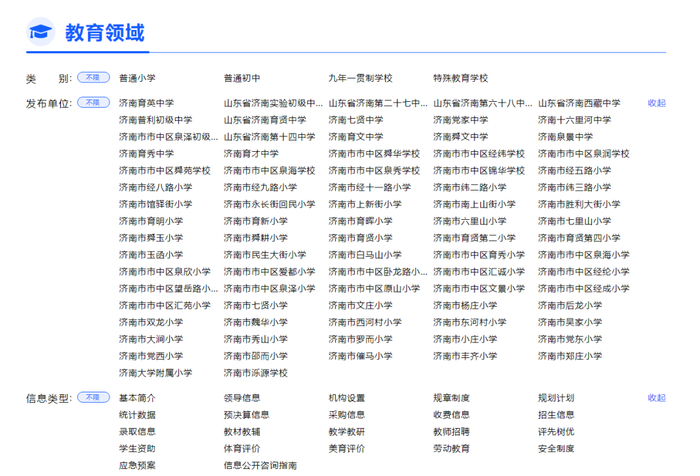Choose 济南市市中区舜华学校
Viewport: 700px width, 476px height.
click(374, 154)
